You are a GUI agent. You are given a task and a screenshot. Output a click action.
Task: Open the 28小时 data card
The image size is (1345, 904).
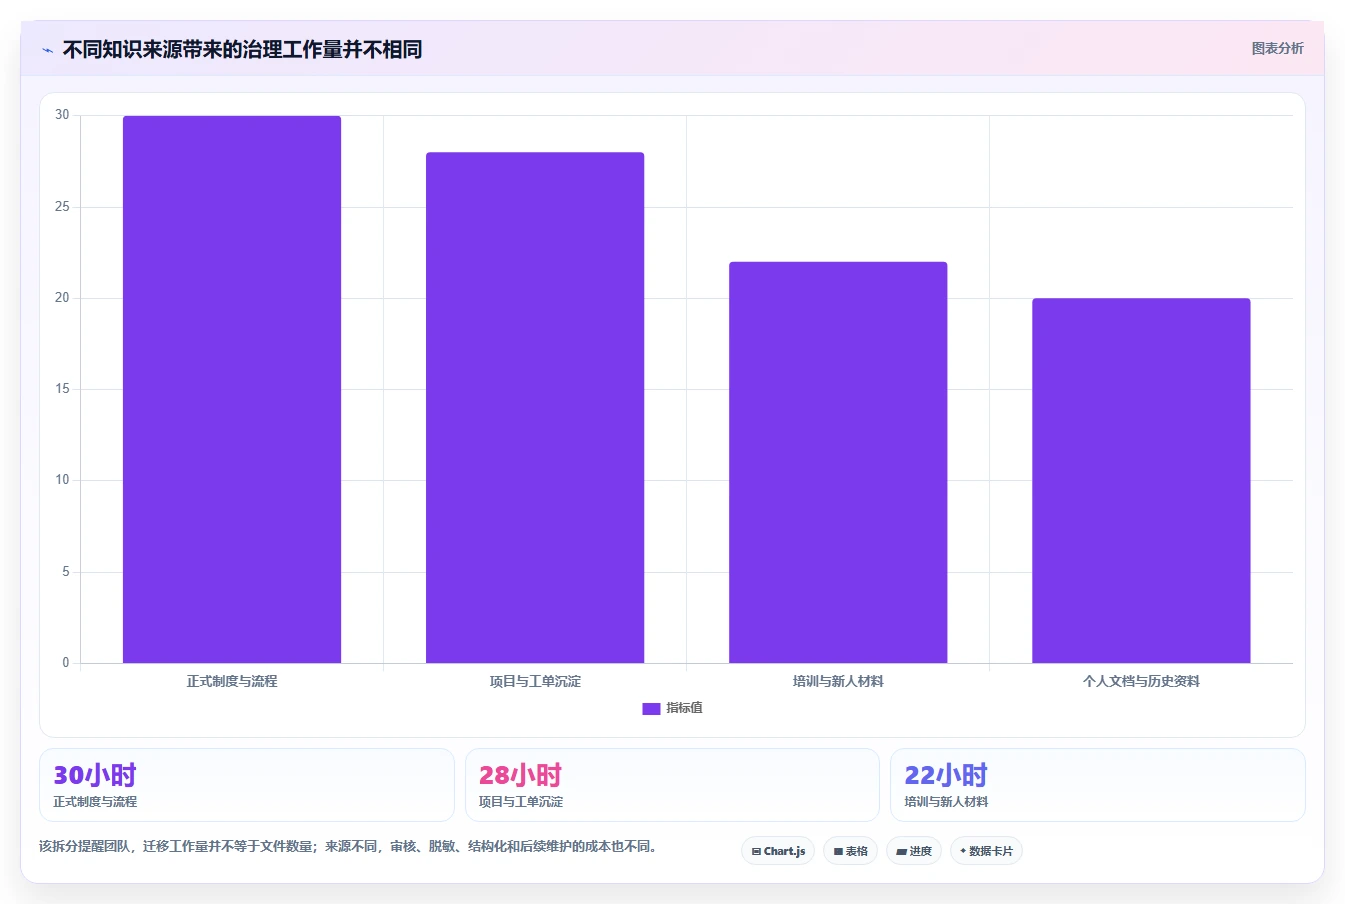672,785
